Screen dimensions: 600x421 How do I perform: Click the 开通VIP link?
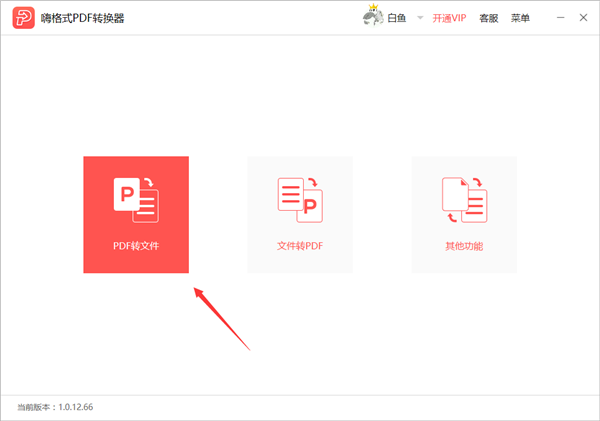449,18
